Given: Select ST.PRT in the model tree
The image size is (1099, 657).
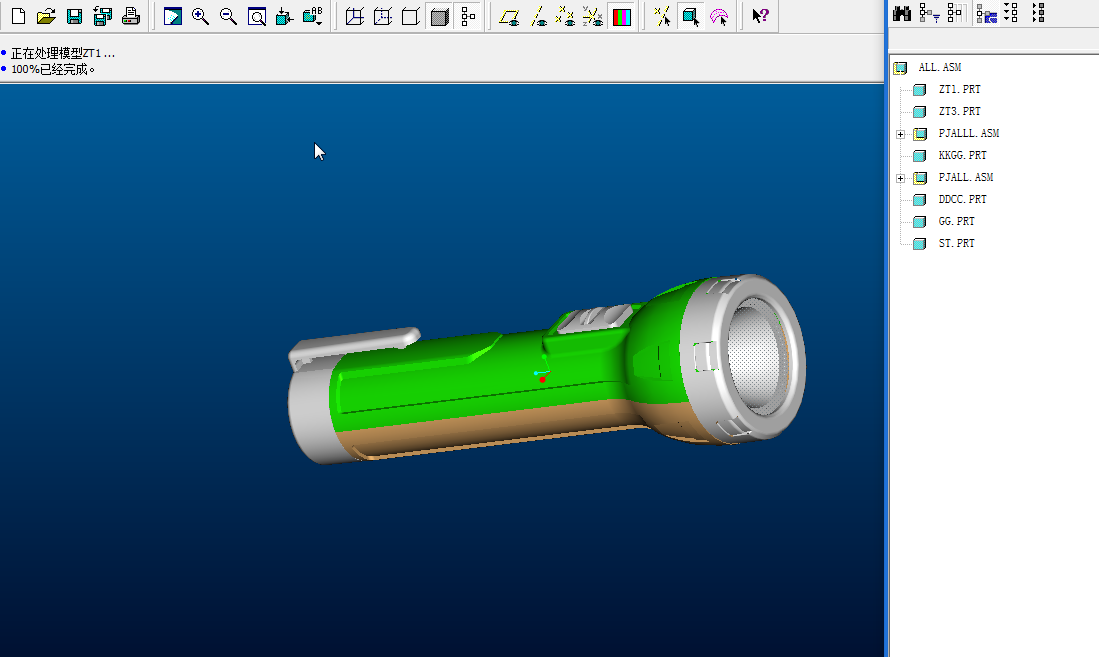Looking at the screenshot, I should point(957,243).
